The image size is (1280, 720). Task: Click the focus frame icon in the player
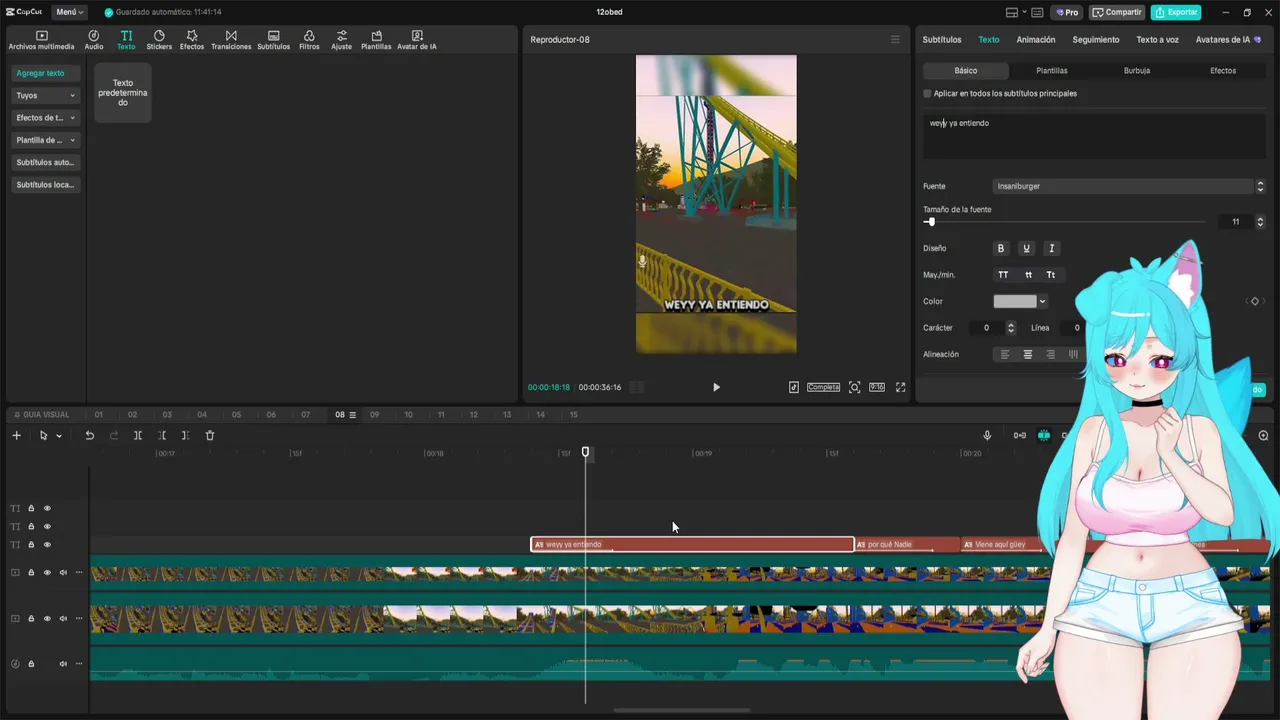coord(854,387)
